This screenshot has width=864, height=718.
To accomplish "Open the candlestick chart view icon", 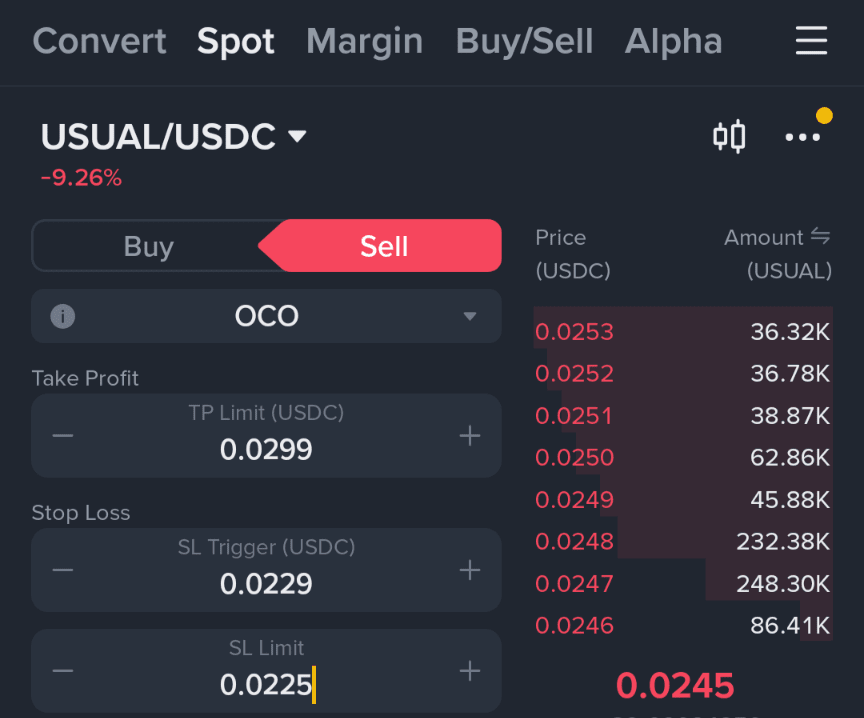I will coord(729,136).
